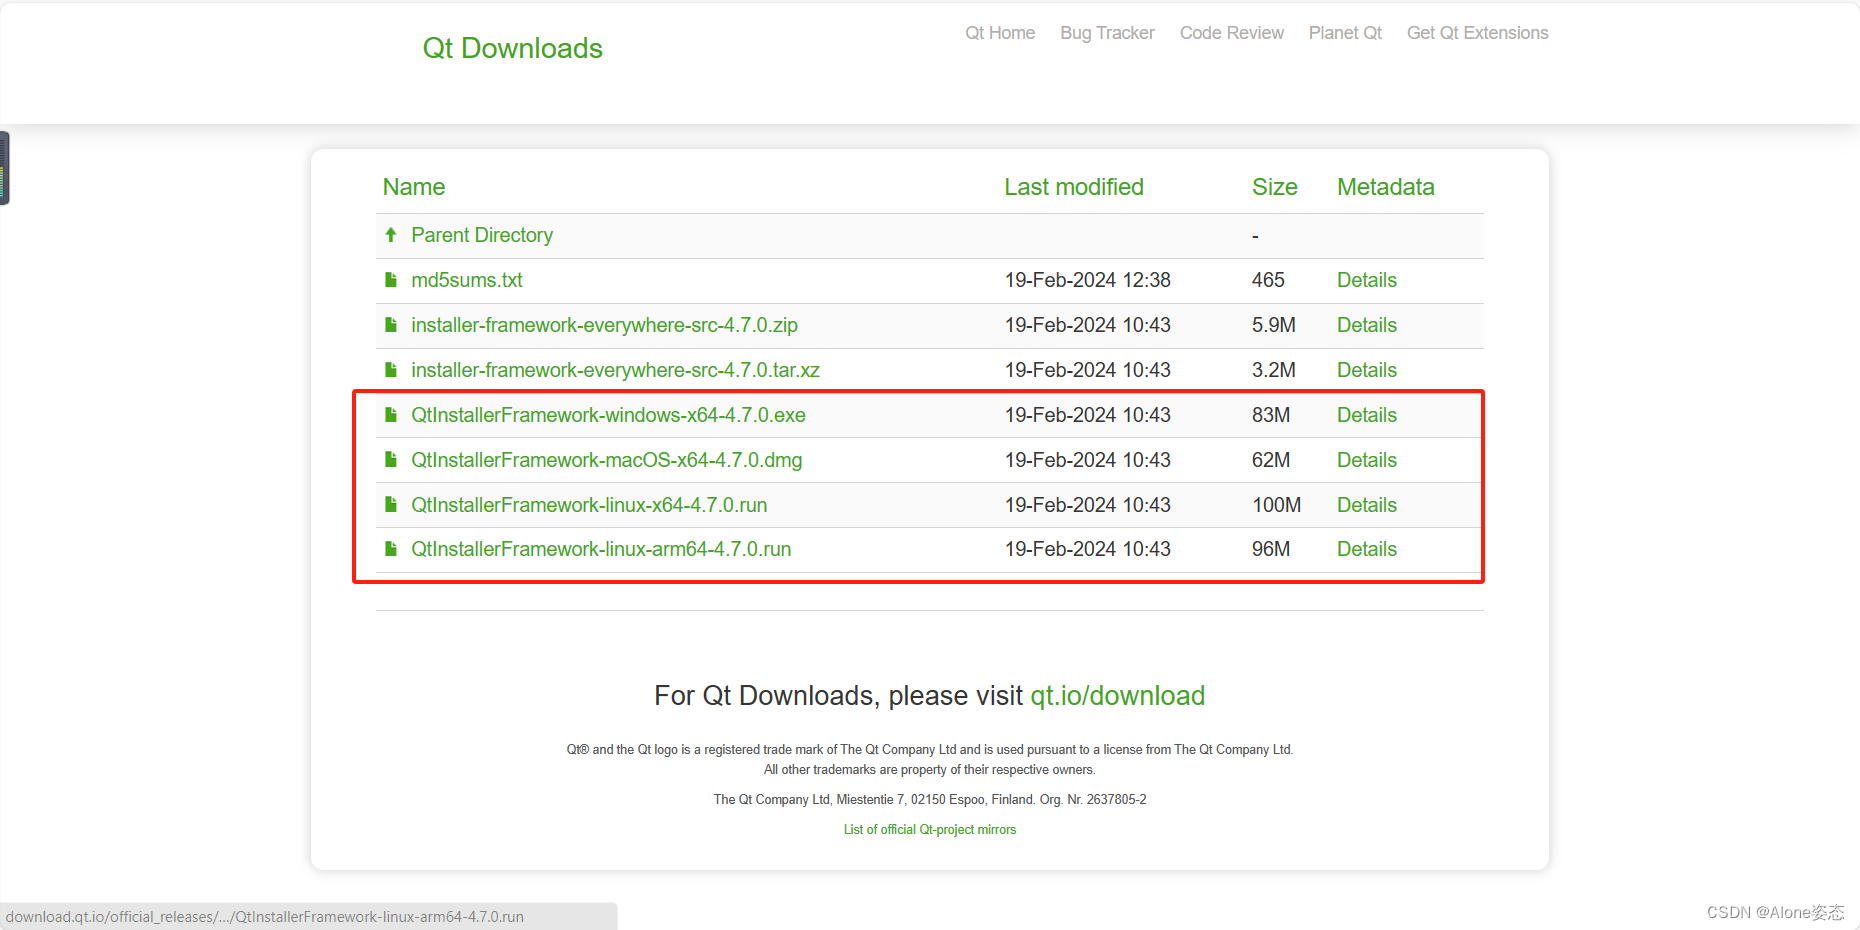View Details for the src zip archive

(x=1367, y=325)
